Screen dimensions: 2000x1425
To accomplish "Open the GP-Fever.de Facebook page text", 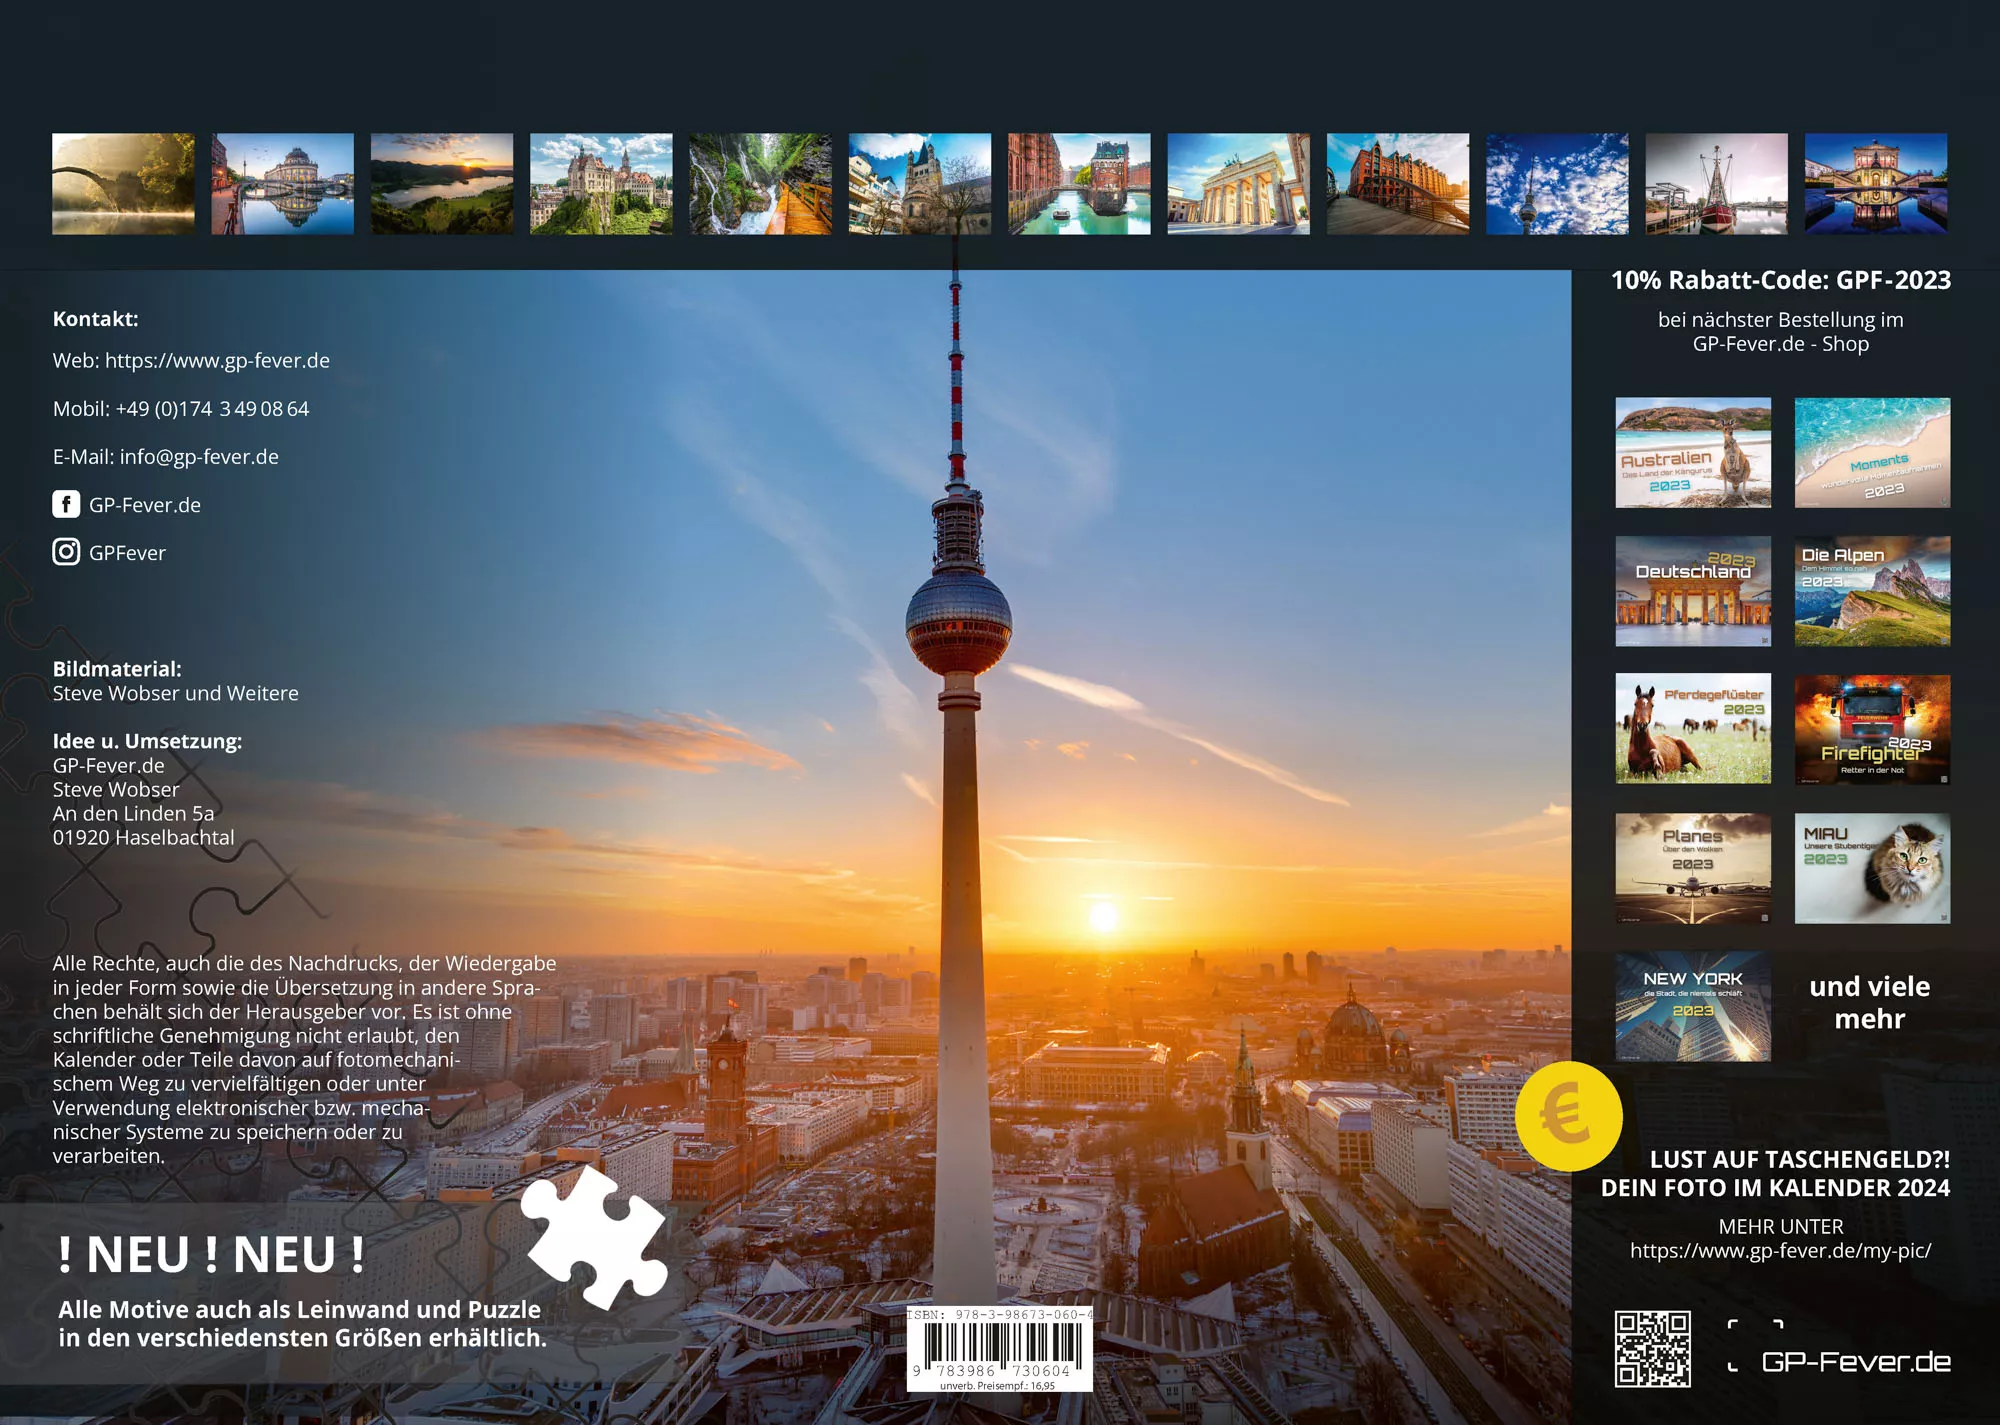I will [145, 505].
